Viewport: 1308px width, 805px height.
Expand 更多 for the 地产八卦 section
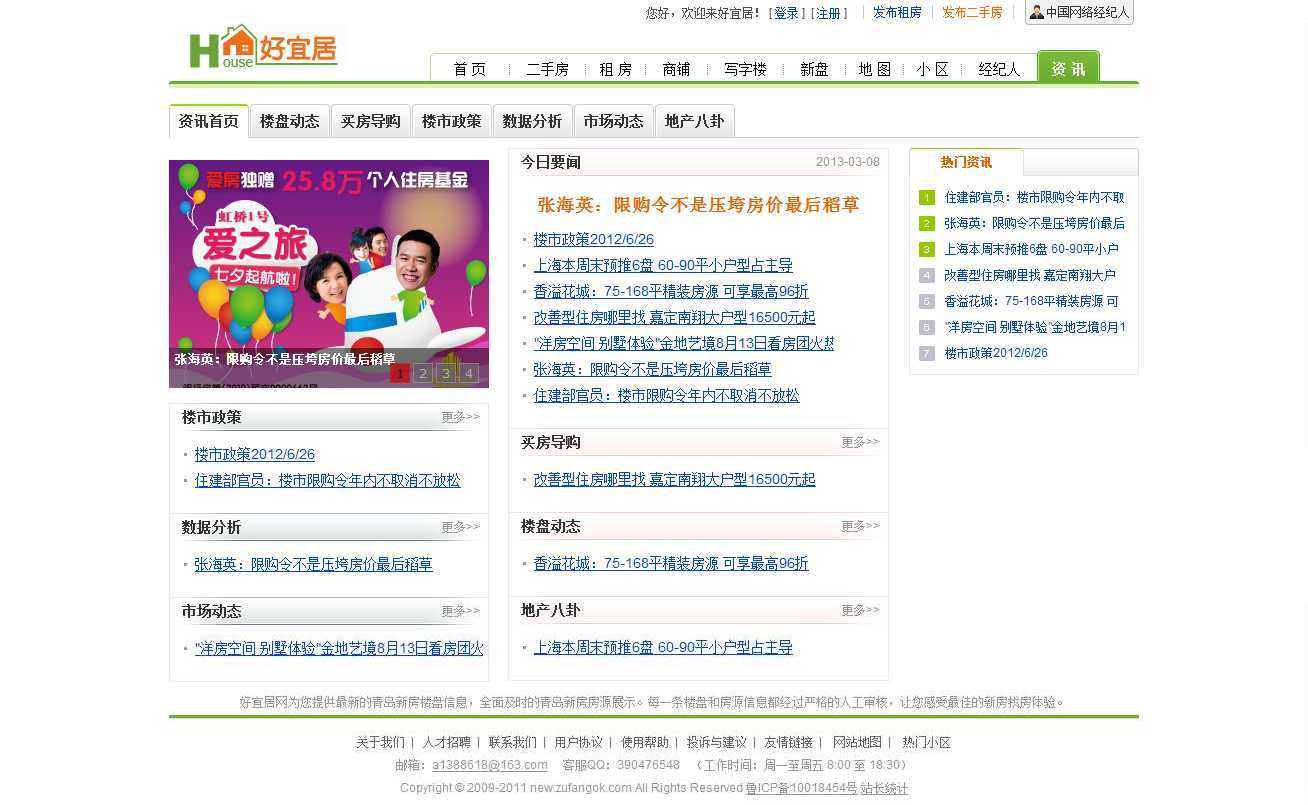pos(860,610)
